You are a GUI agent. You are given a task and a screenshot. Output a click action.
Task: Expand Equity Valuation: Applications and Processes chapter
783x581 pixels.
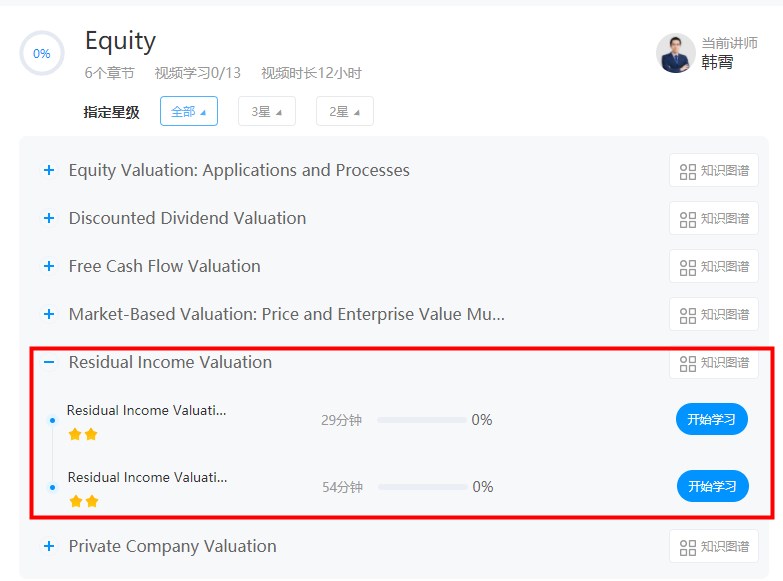[x=49, y=171]
